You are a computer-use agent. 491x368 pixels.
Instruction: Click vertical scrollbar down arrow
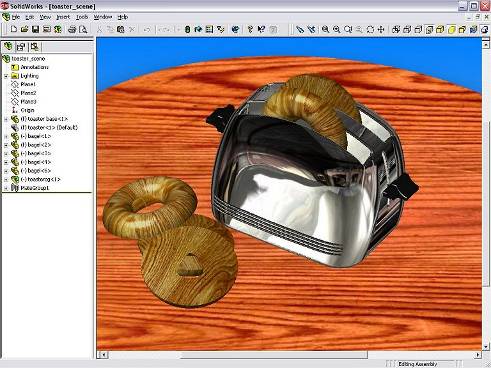486,347
